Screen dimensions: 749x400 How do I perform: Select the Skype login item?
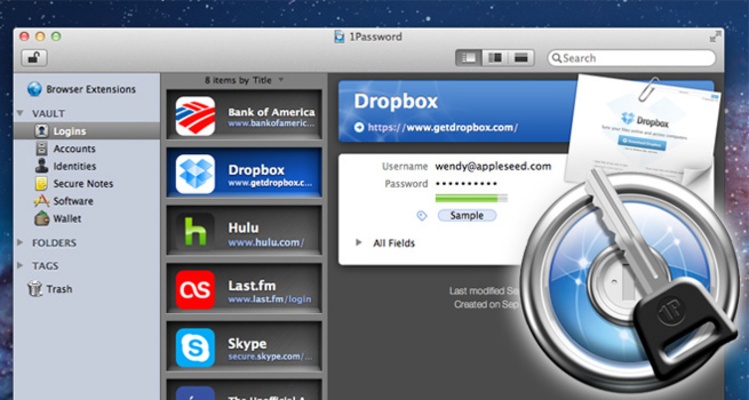point(244,347)
